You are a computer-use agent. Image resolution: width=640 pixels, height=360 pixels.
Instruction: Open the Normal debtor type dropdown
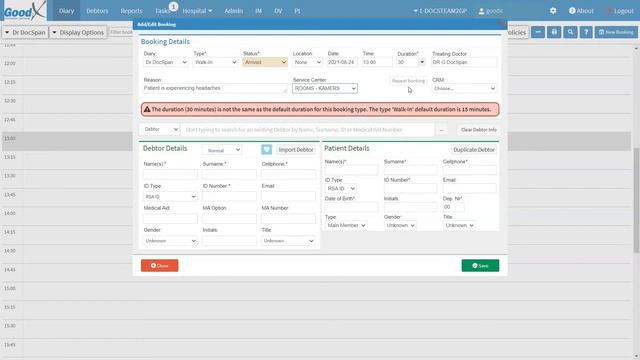tap(222, 150)
